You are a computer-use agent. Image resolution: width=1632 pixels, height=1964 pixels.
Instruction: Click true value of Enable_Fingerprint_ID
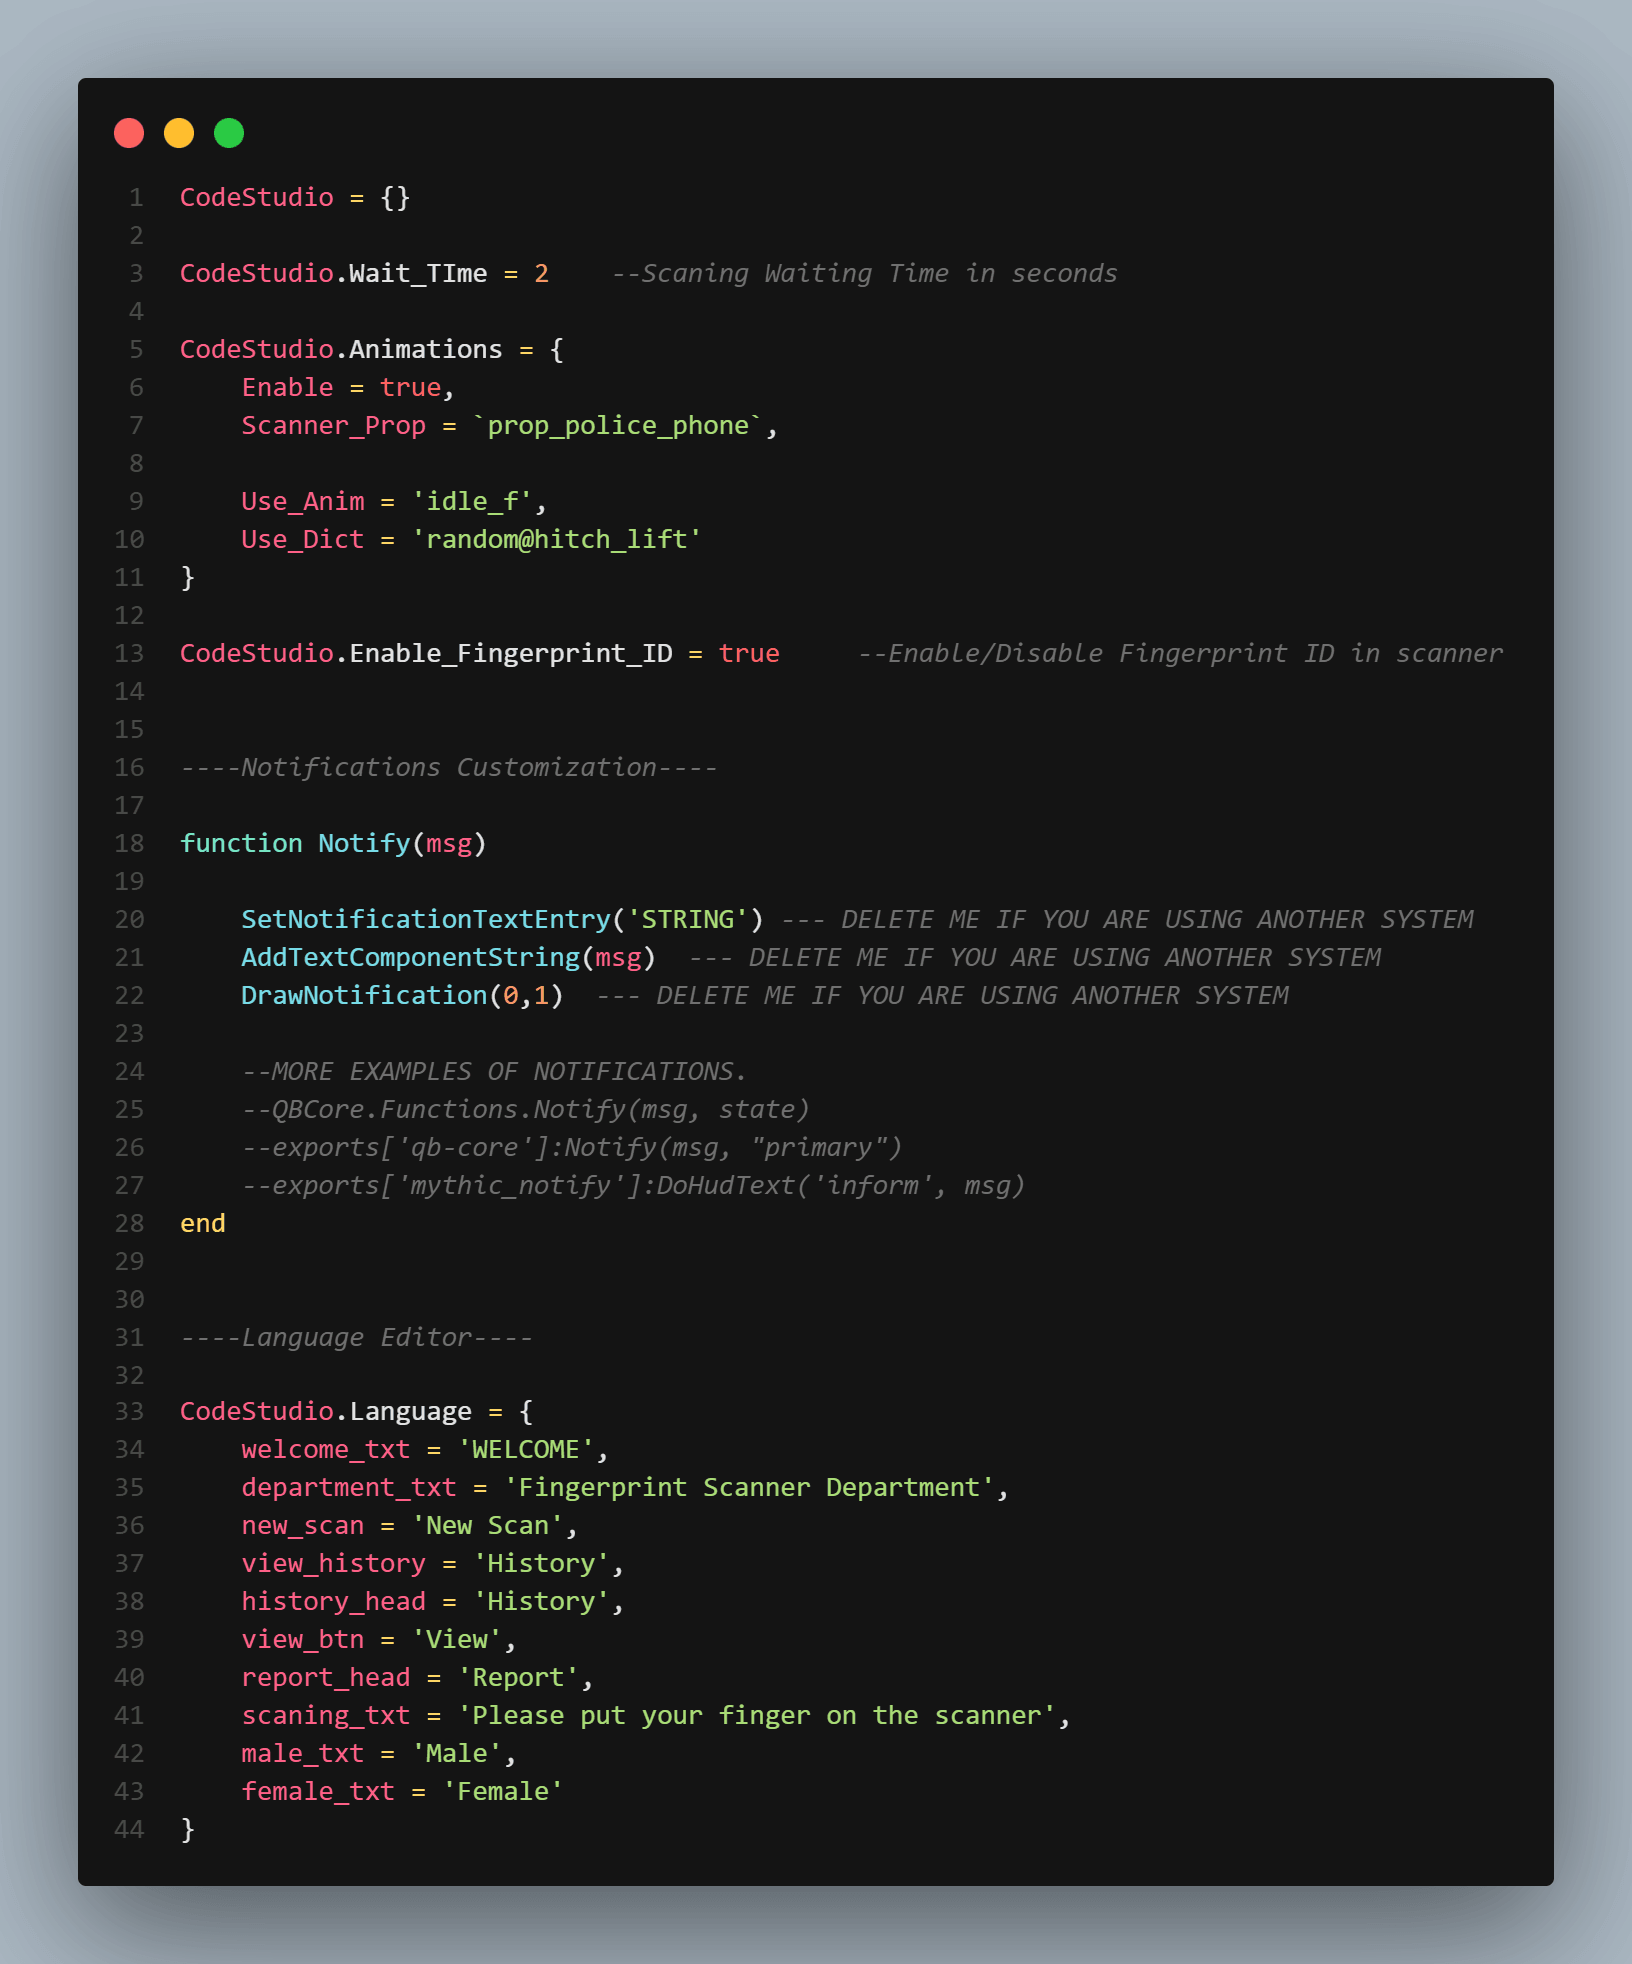pyautogui.click(x=748, y=654)
